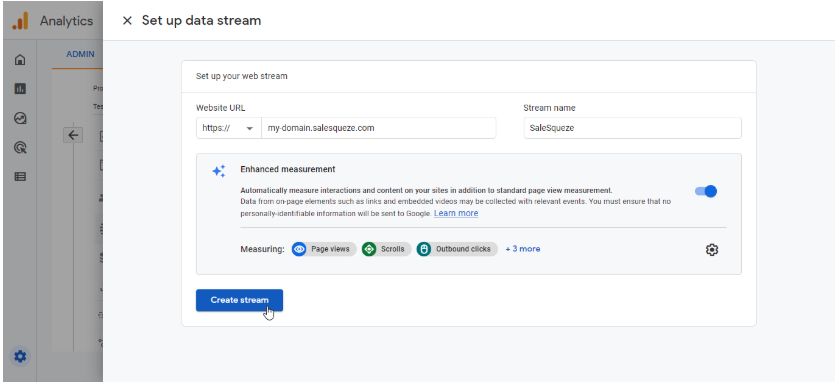Click the Home icon in sidebar
This screenshot has height=384, width=839.
tap(20, 59)
